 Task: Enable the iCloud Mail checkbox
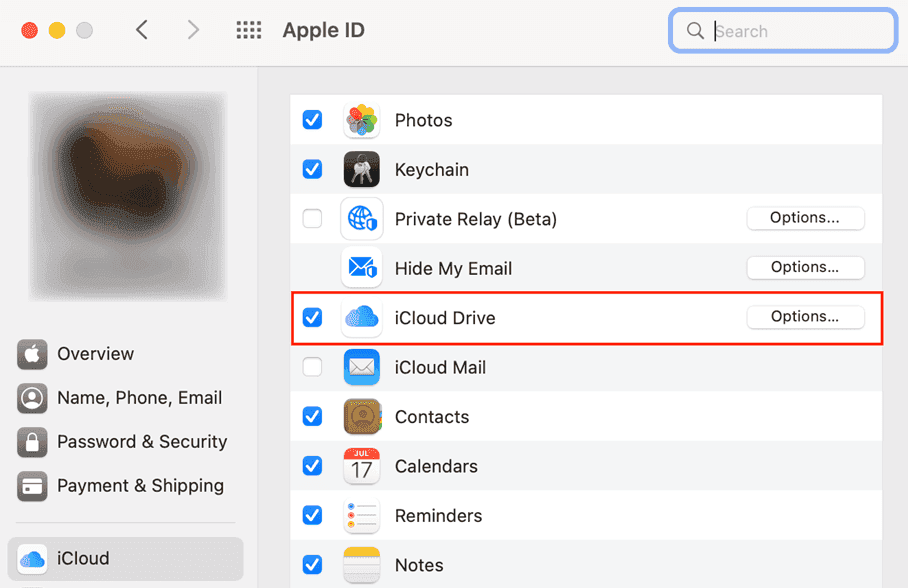(312, 367)
